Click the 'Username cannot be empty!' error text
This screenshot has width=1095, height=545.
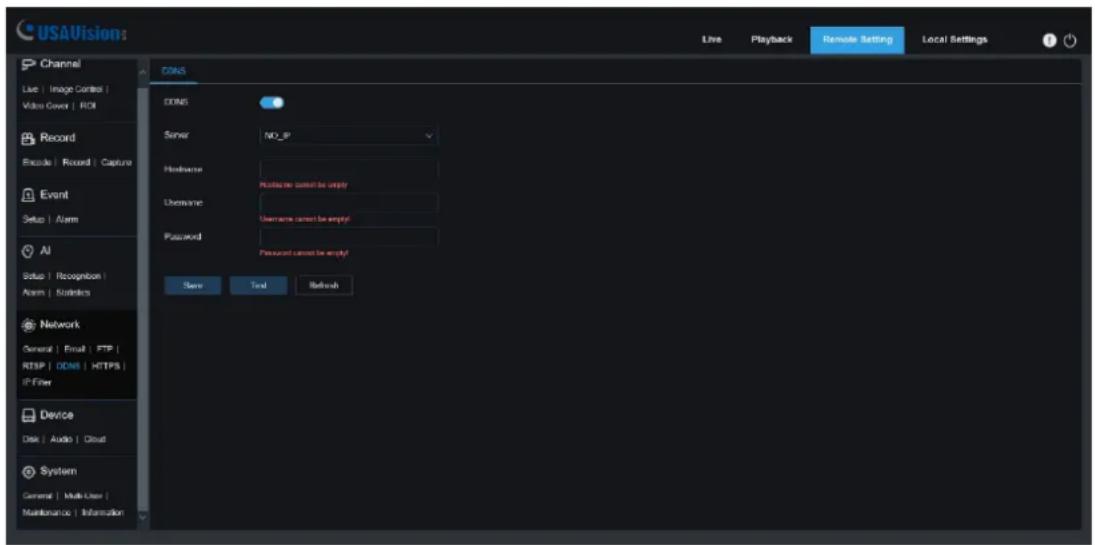pyautogui.click(x=304, y=219)
